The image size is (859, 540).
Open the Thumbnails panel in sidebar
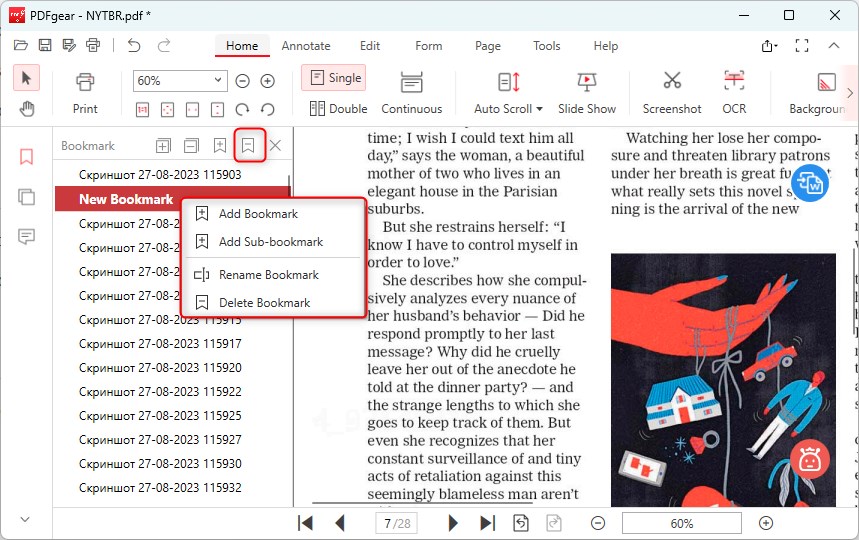coord(27,197)
